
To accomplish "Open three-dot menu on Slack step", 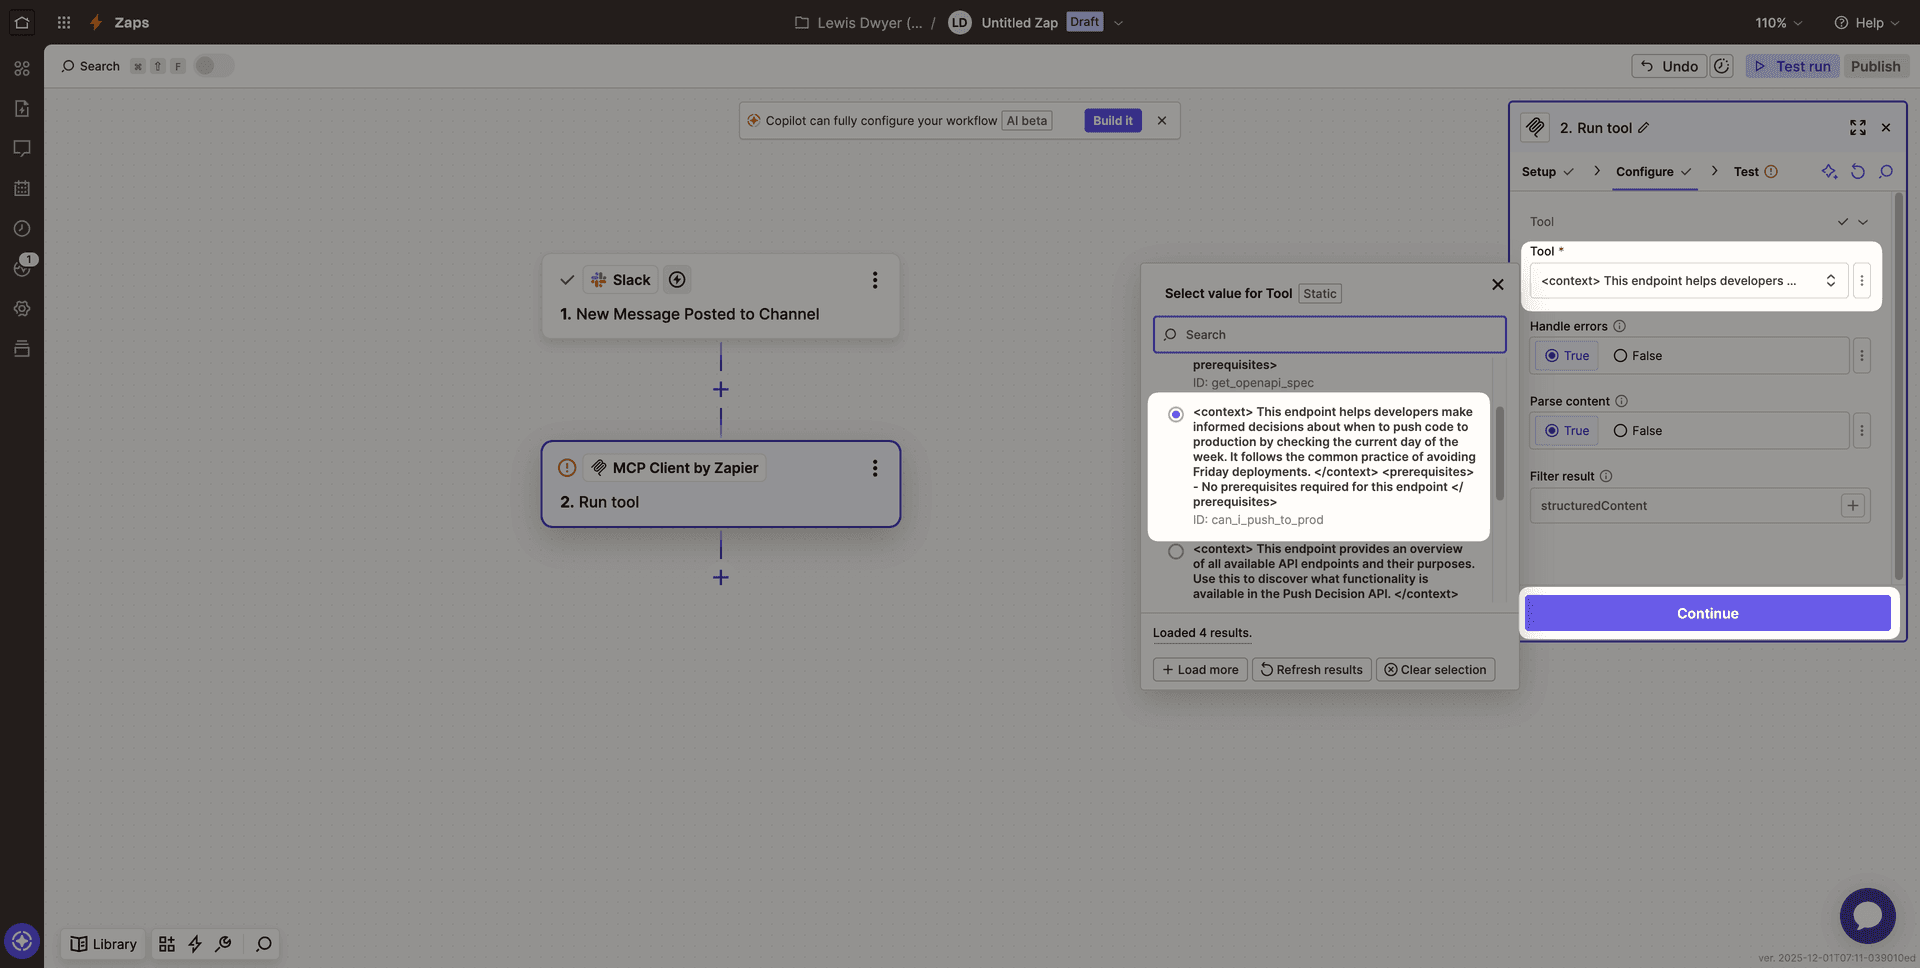I will click(874, 280).
